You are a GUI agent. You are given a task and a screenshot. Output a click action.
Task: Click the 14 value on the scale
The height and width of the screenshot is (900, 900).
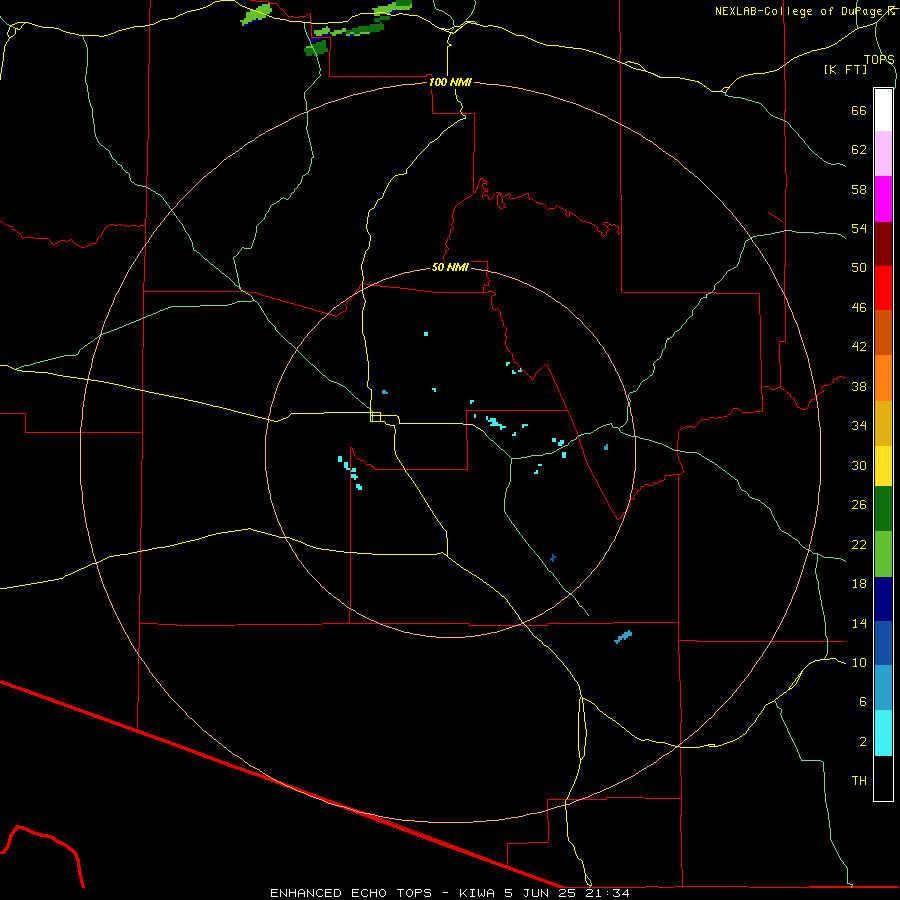pos(859,623)
